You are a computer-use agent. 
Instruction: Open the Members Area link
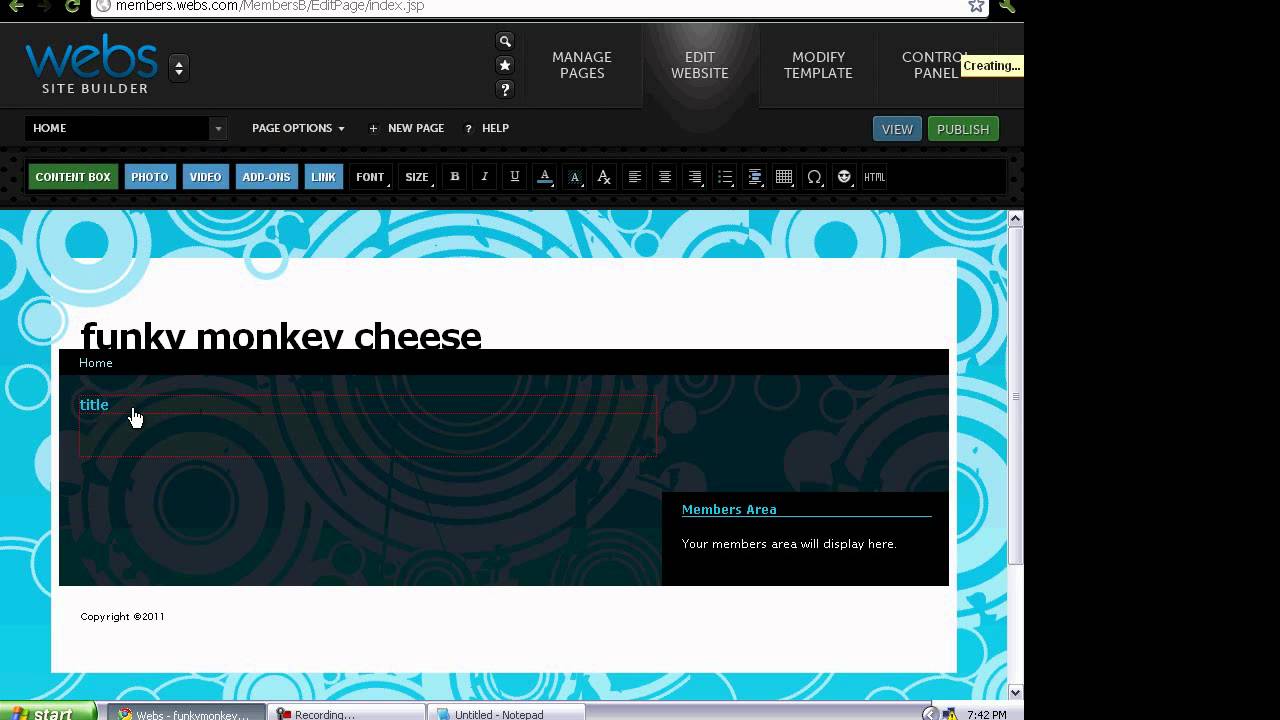(729, 509)
